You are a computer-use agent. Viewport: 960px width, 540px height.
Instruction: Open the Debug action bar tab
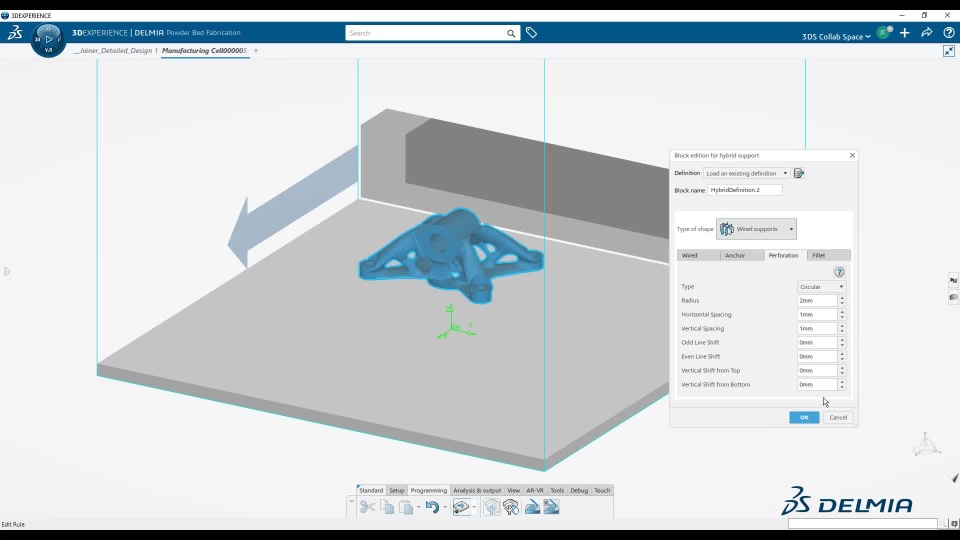(579, 490)
